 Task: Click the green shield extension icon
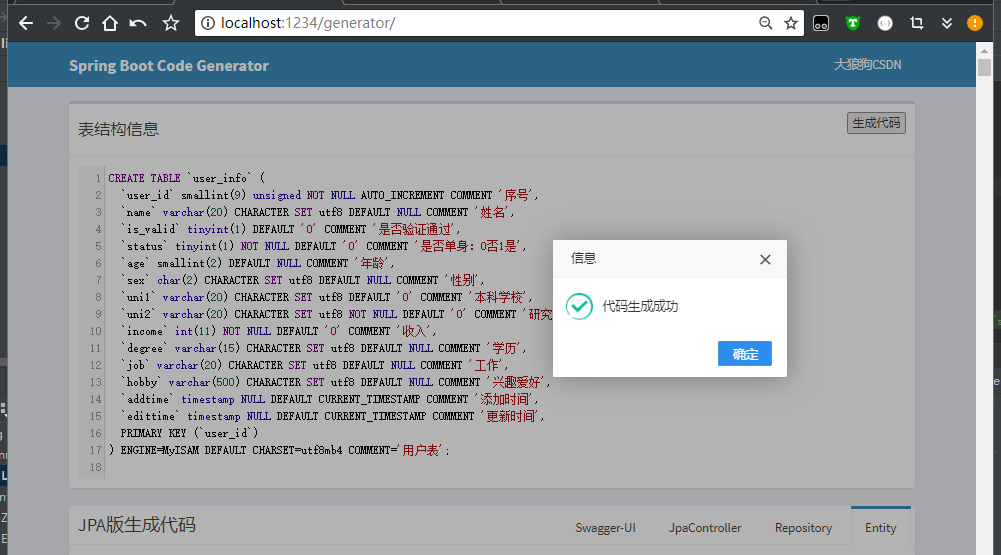point(852,22)
